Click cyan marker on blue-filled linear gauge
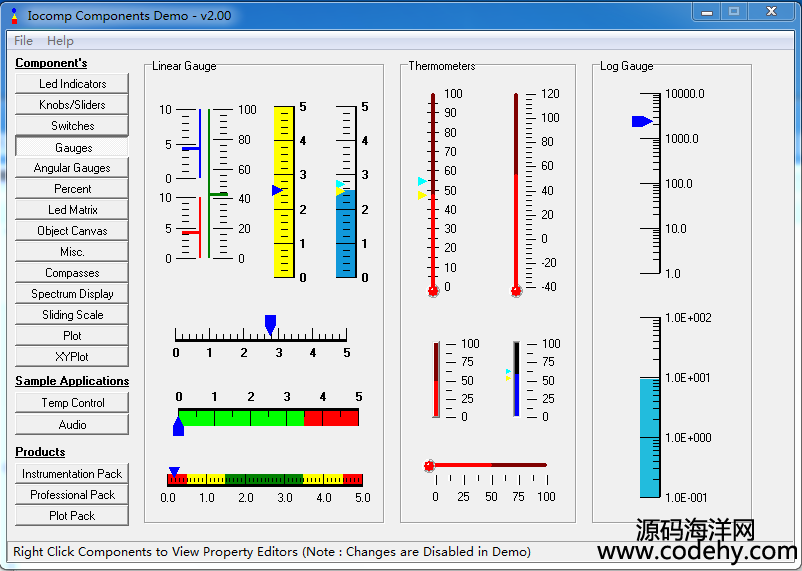 [x=340, y=184]
